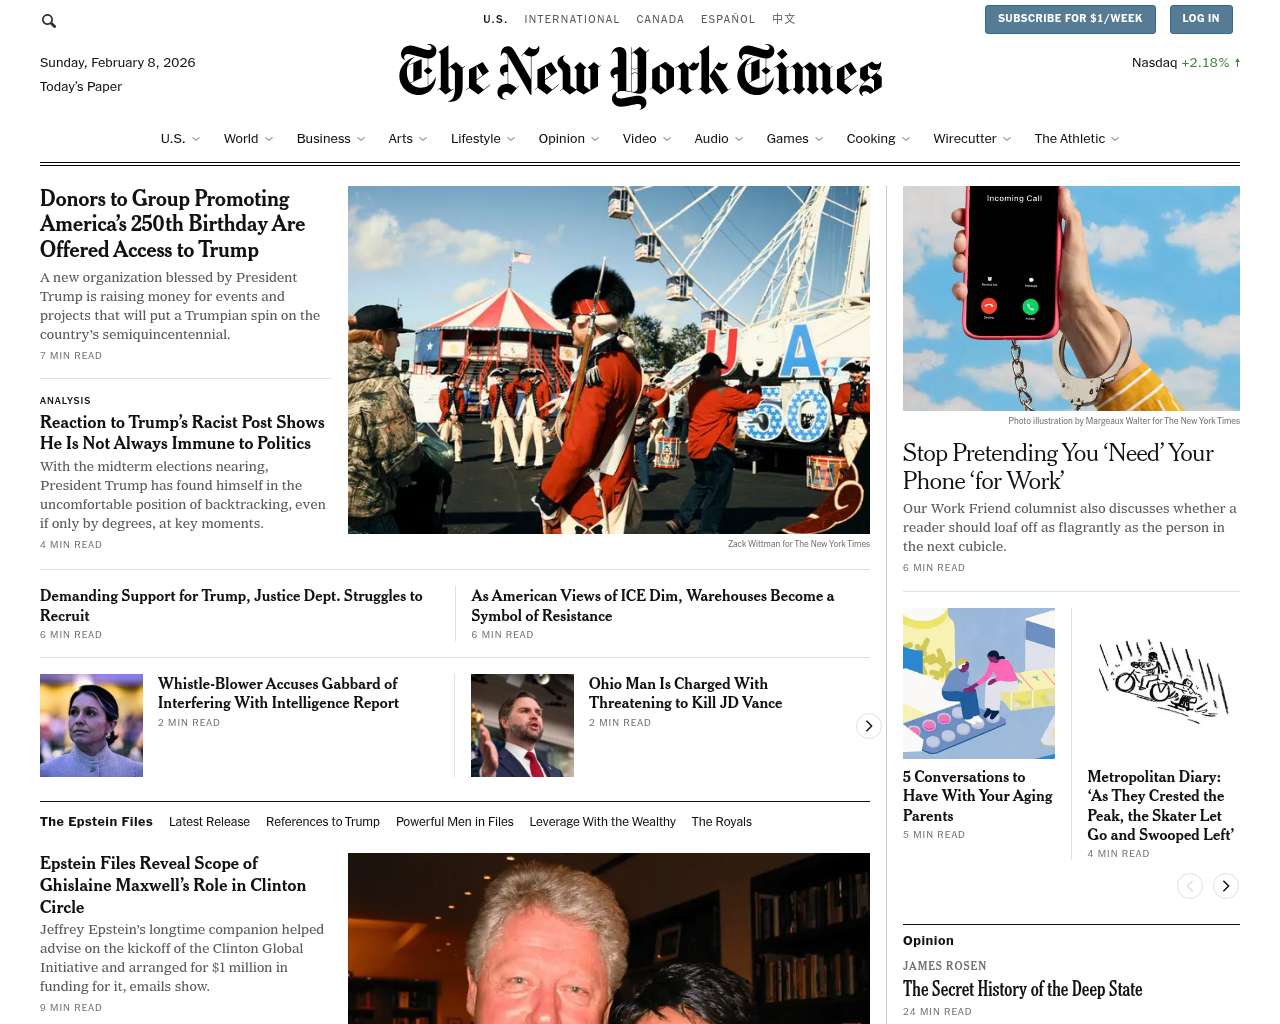This screenshot has height=1024, width=1280.
Task: Expand the Cooking section dropdown
Action: 906,139
